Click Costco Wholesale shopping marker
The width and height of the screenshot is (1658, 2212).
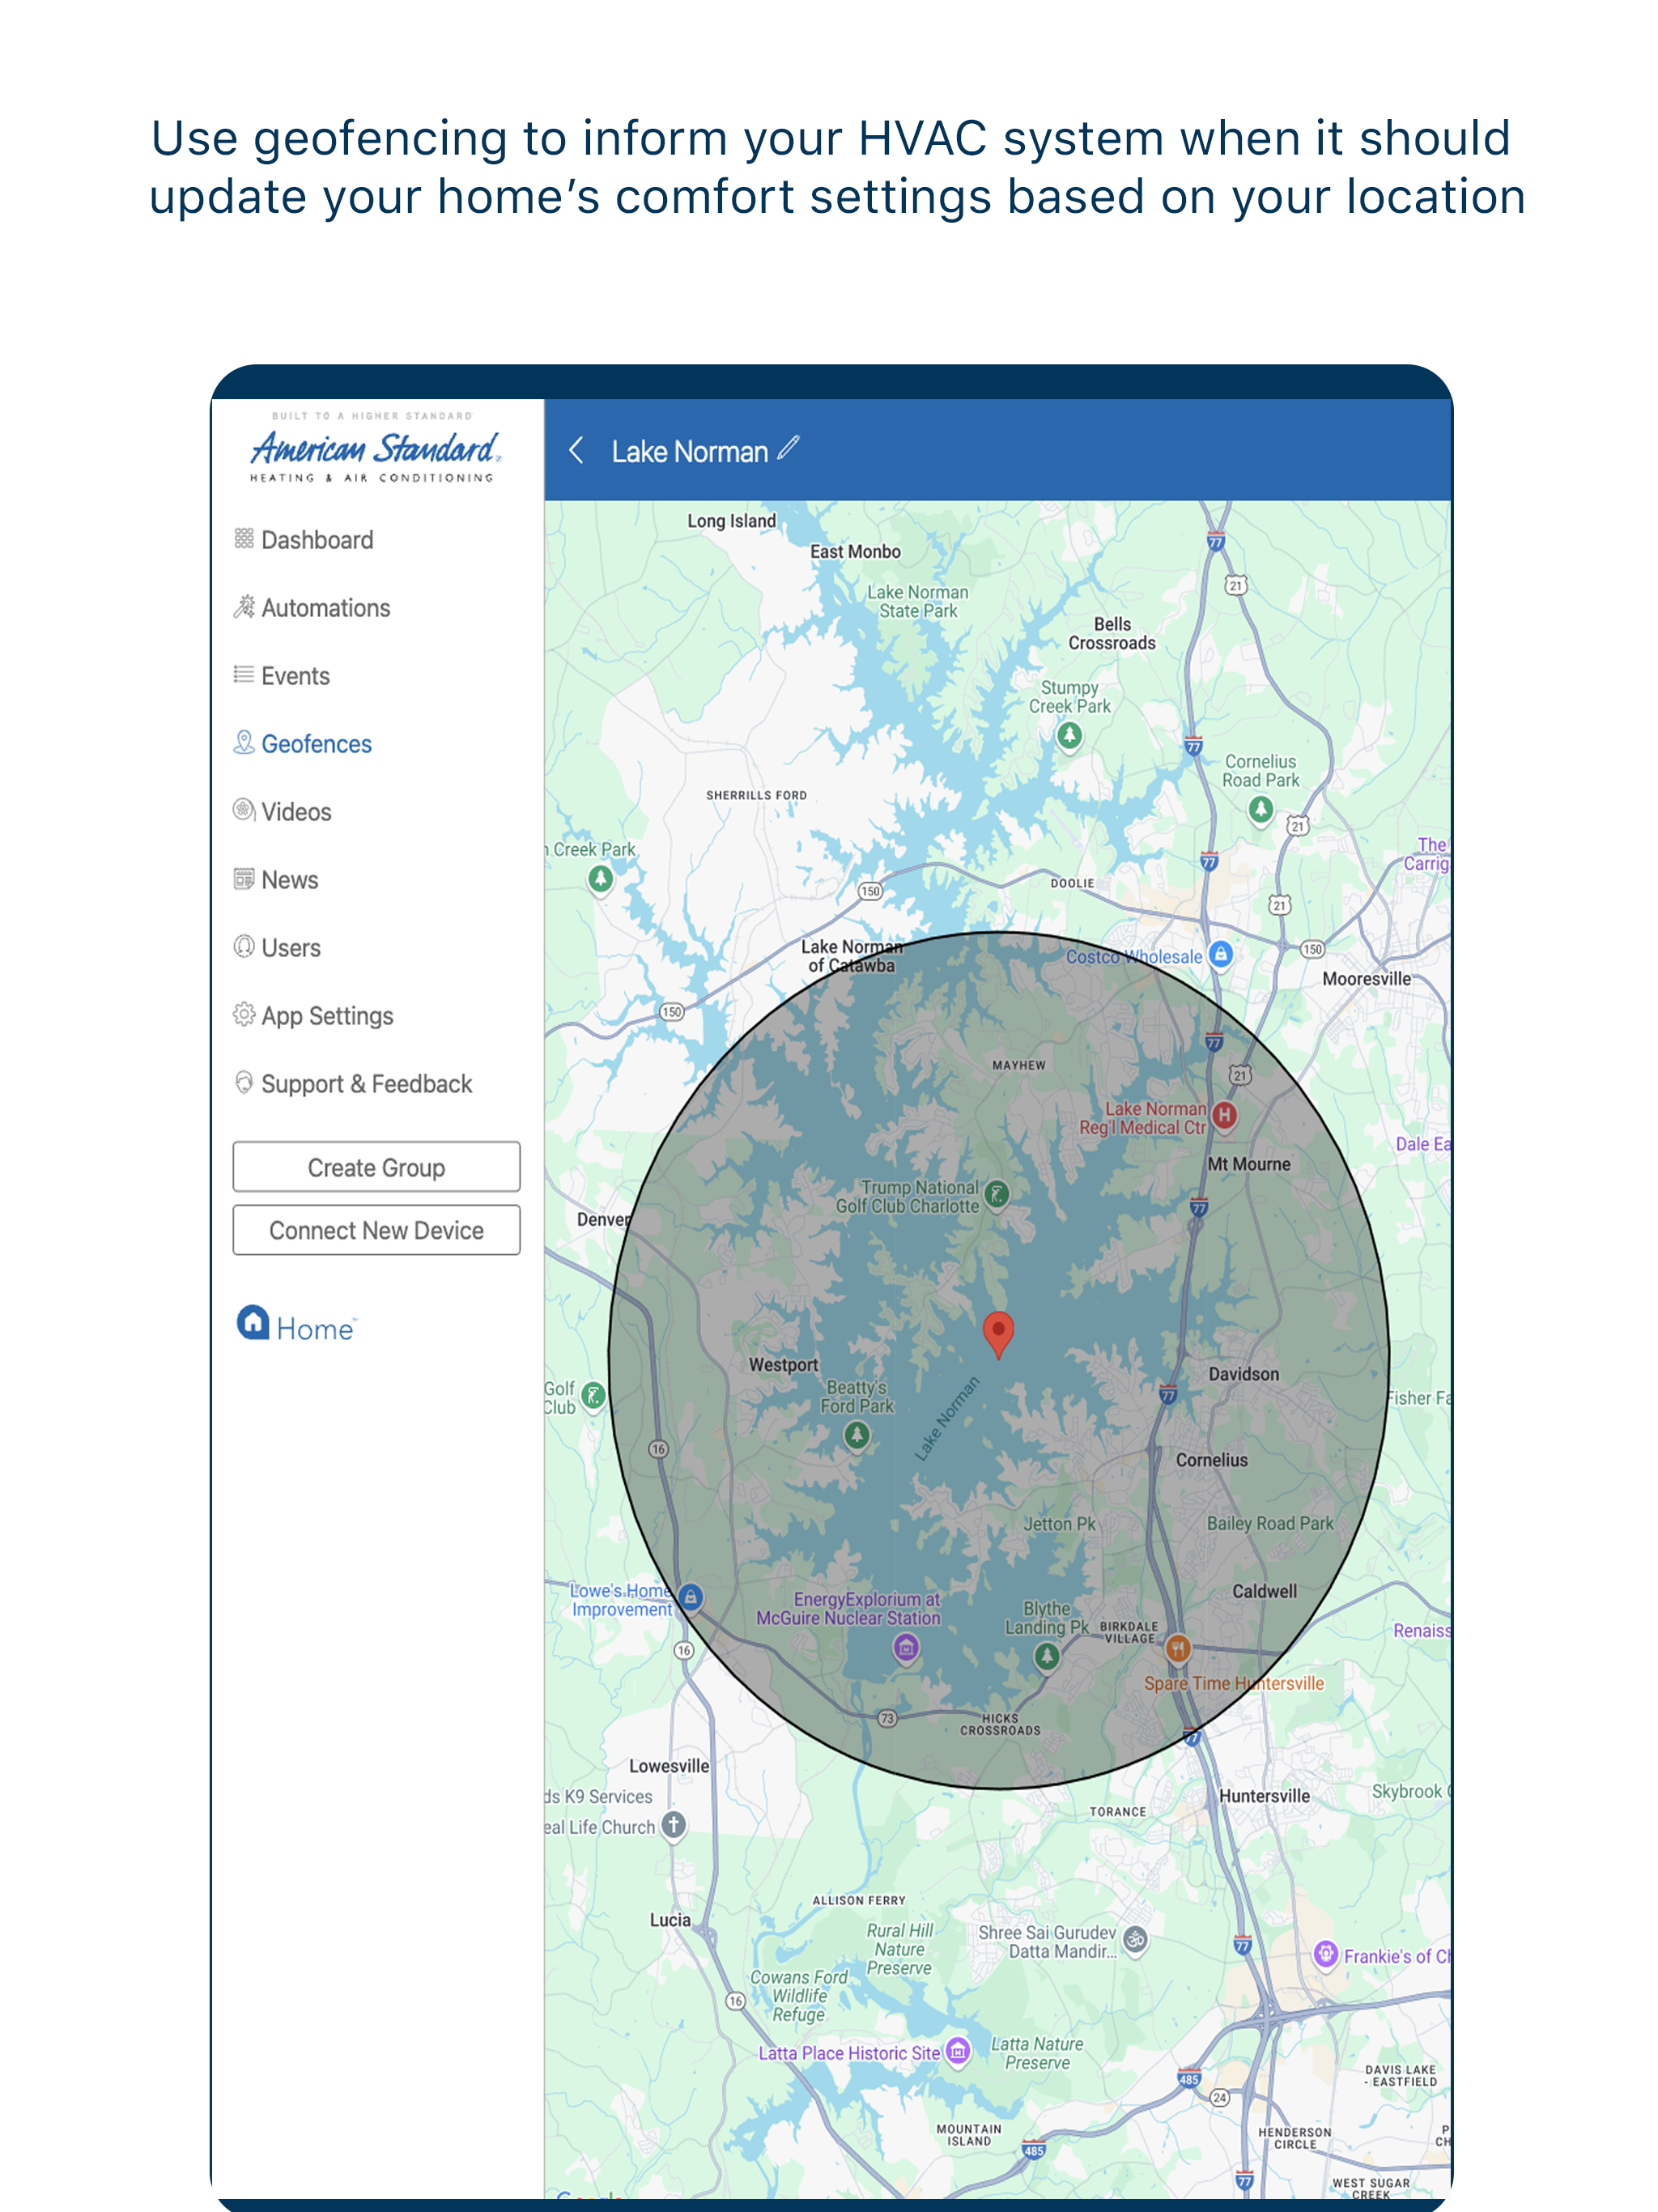[x=1220, y=954]
